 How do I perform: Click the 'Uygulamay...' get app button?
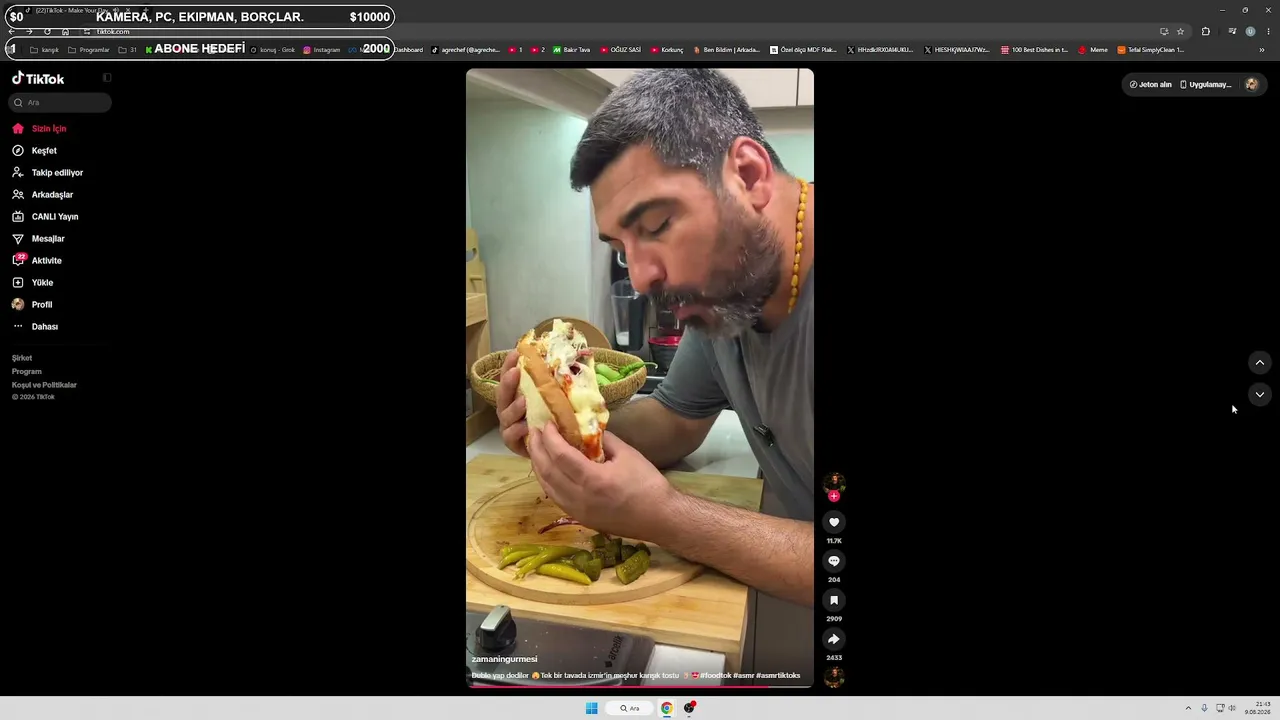click(1206, 85)
